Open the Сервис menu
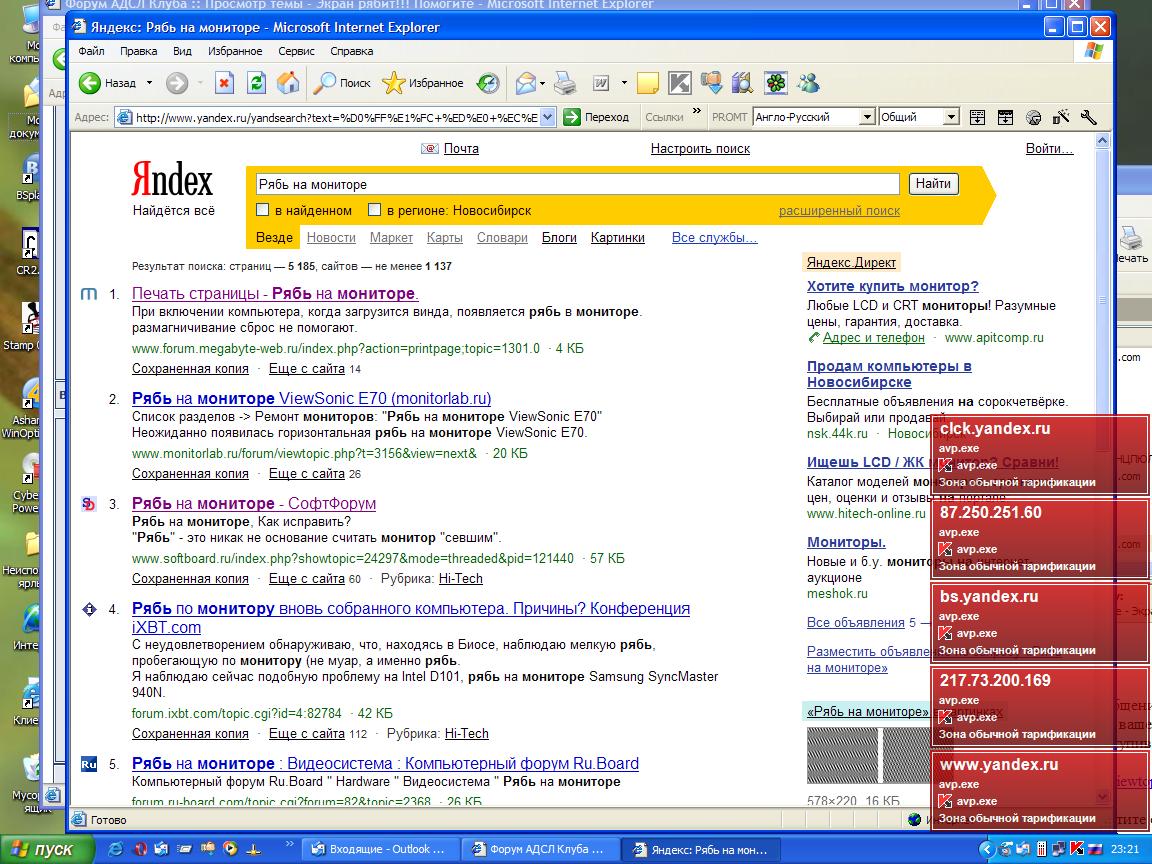The height and width of the screenshot is (864, 1152). (x=296, y=51)
